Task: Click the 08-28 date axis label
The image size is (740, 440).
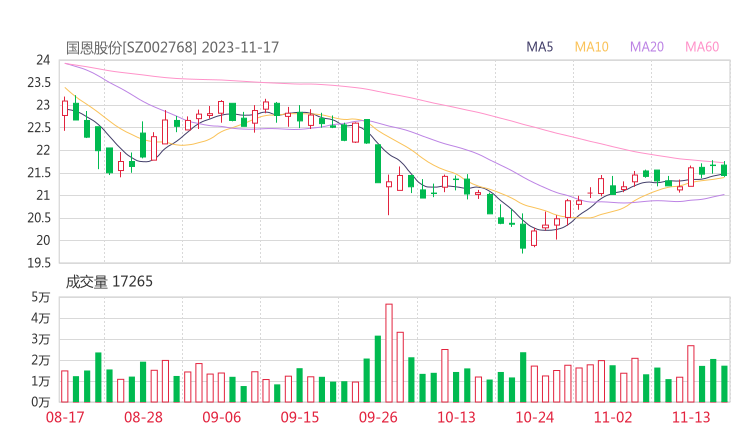Action: (143, 417)
